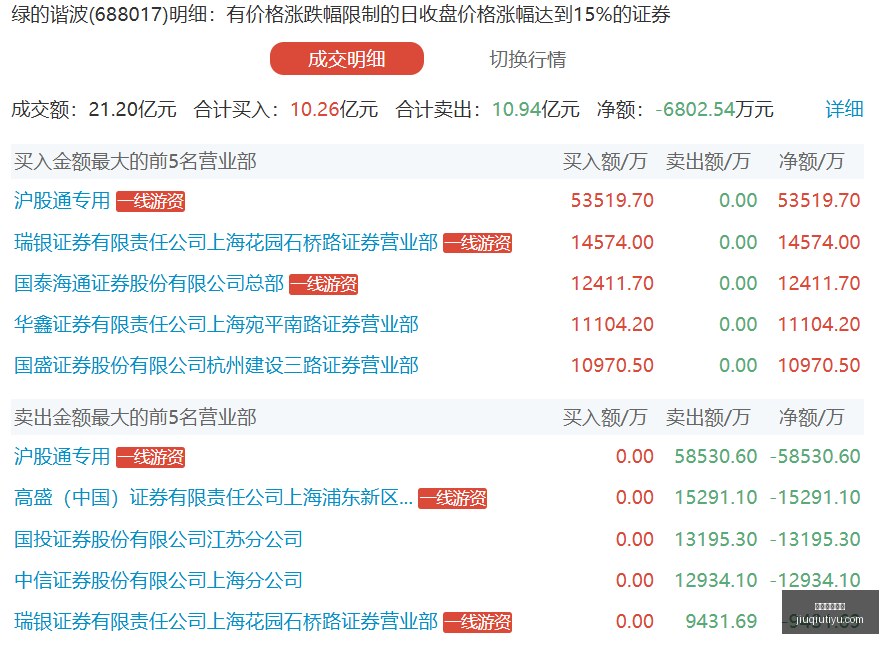The width and height of the screenshot is (890, 645).
Task: Open 国投证券股份有限公司江苏分公司 link
Action: coord(158,539)
